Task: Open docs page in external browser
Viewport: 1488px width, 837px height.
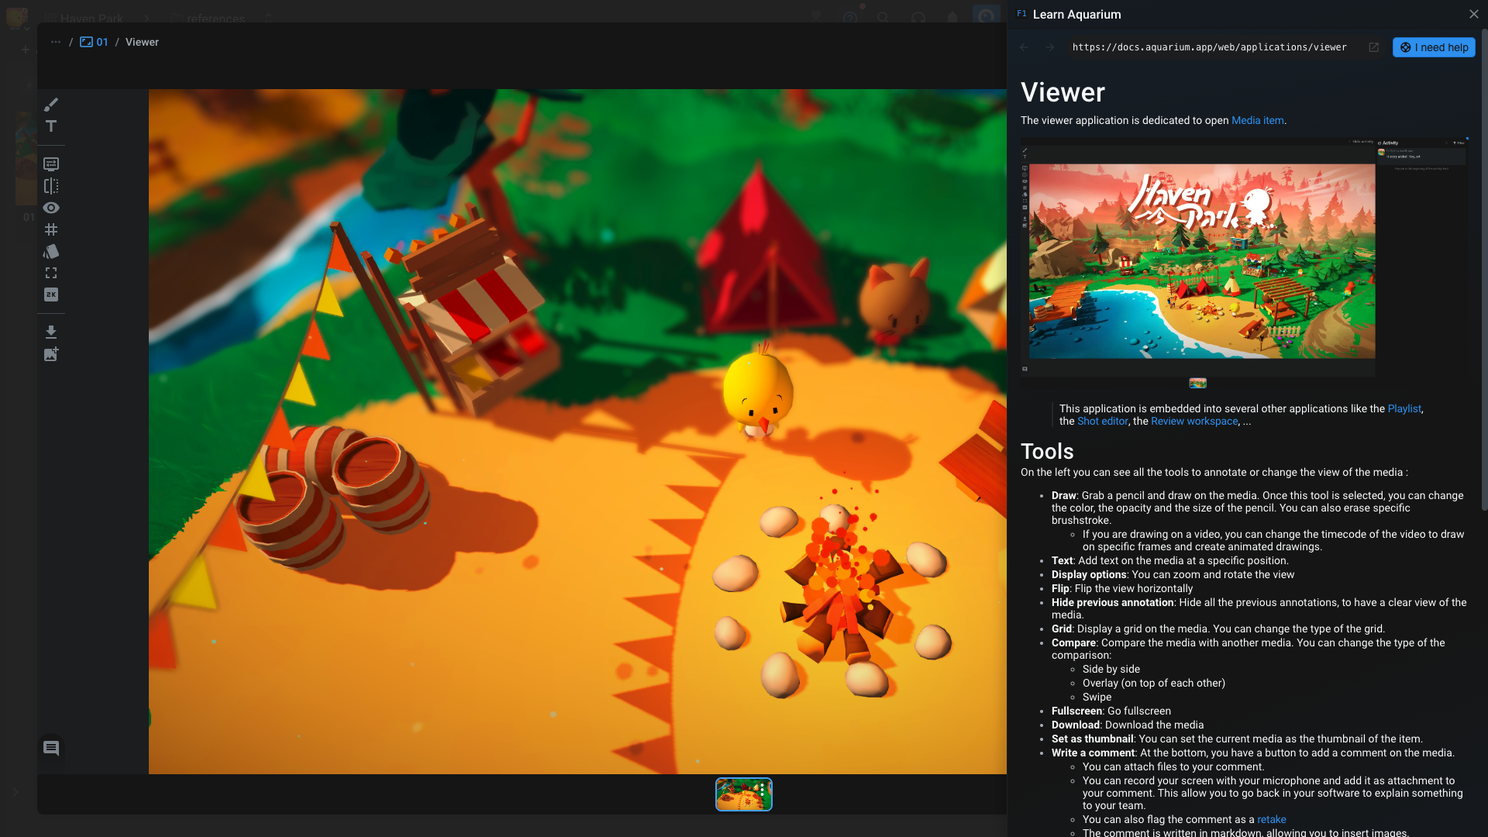Action: (x=1373, y=47)
